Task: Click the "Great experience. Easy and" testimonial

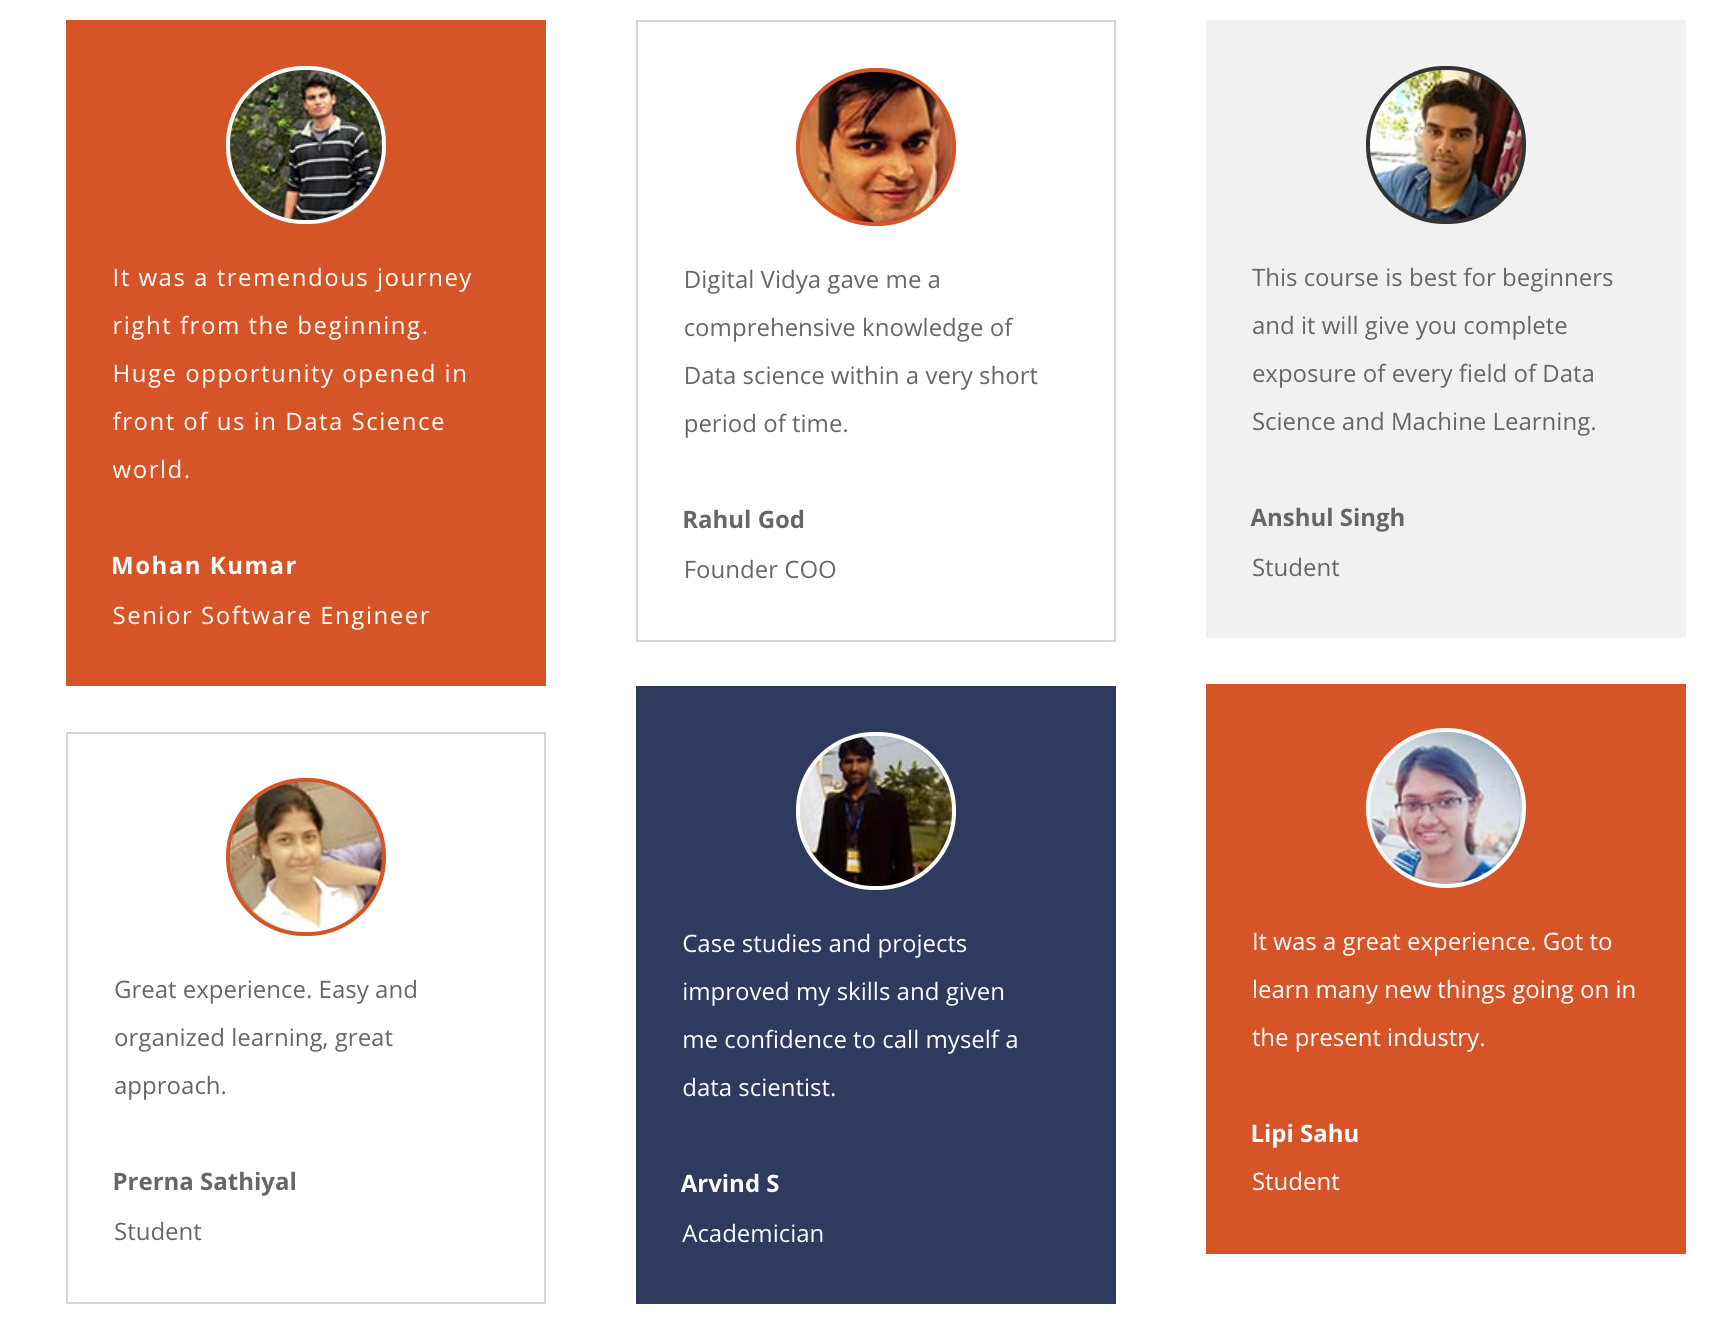Action: [x=265, y=1037]
